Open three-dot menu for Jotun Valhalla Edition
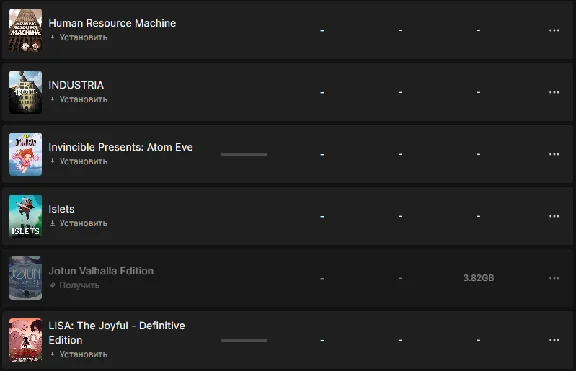The width and height of the screenshot is (576, 371). pos(554,278)
